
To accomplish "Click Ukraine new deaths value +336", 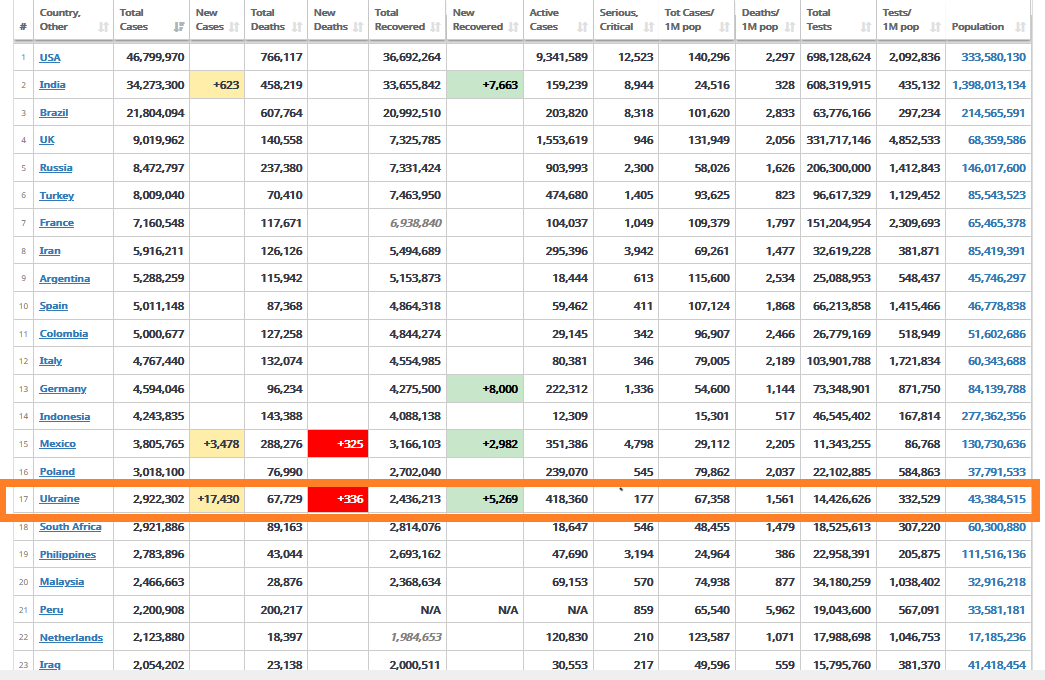I will (338, 499).
